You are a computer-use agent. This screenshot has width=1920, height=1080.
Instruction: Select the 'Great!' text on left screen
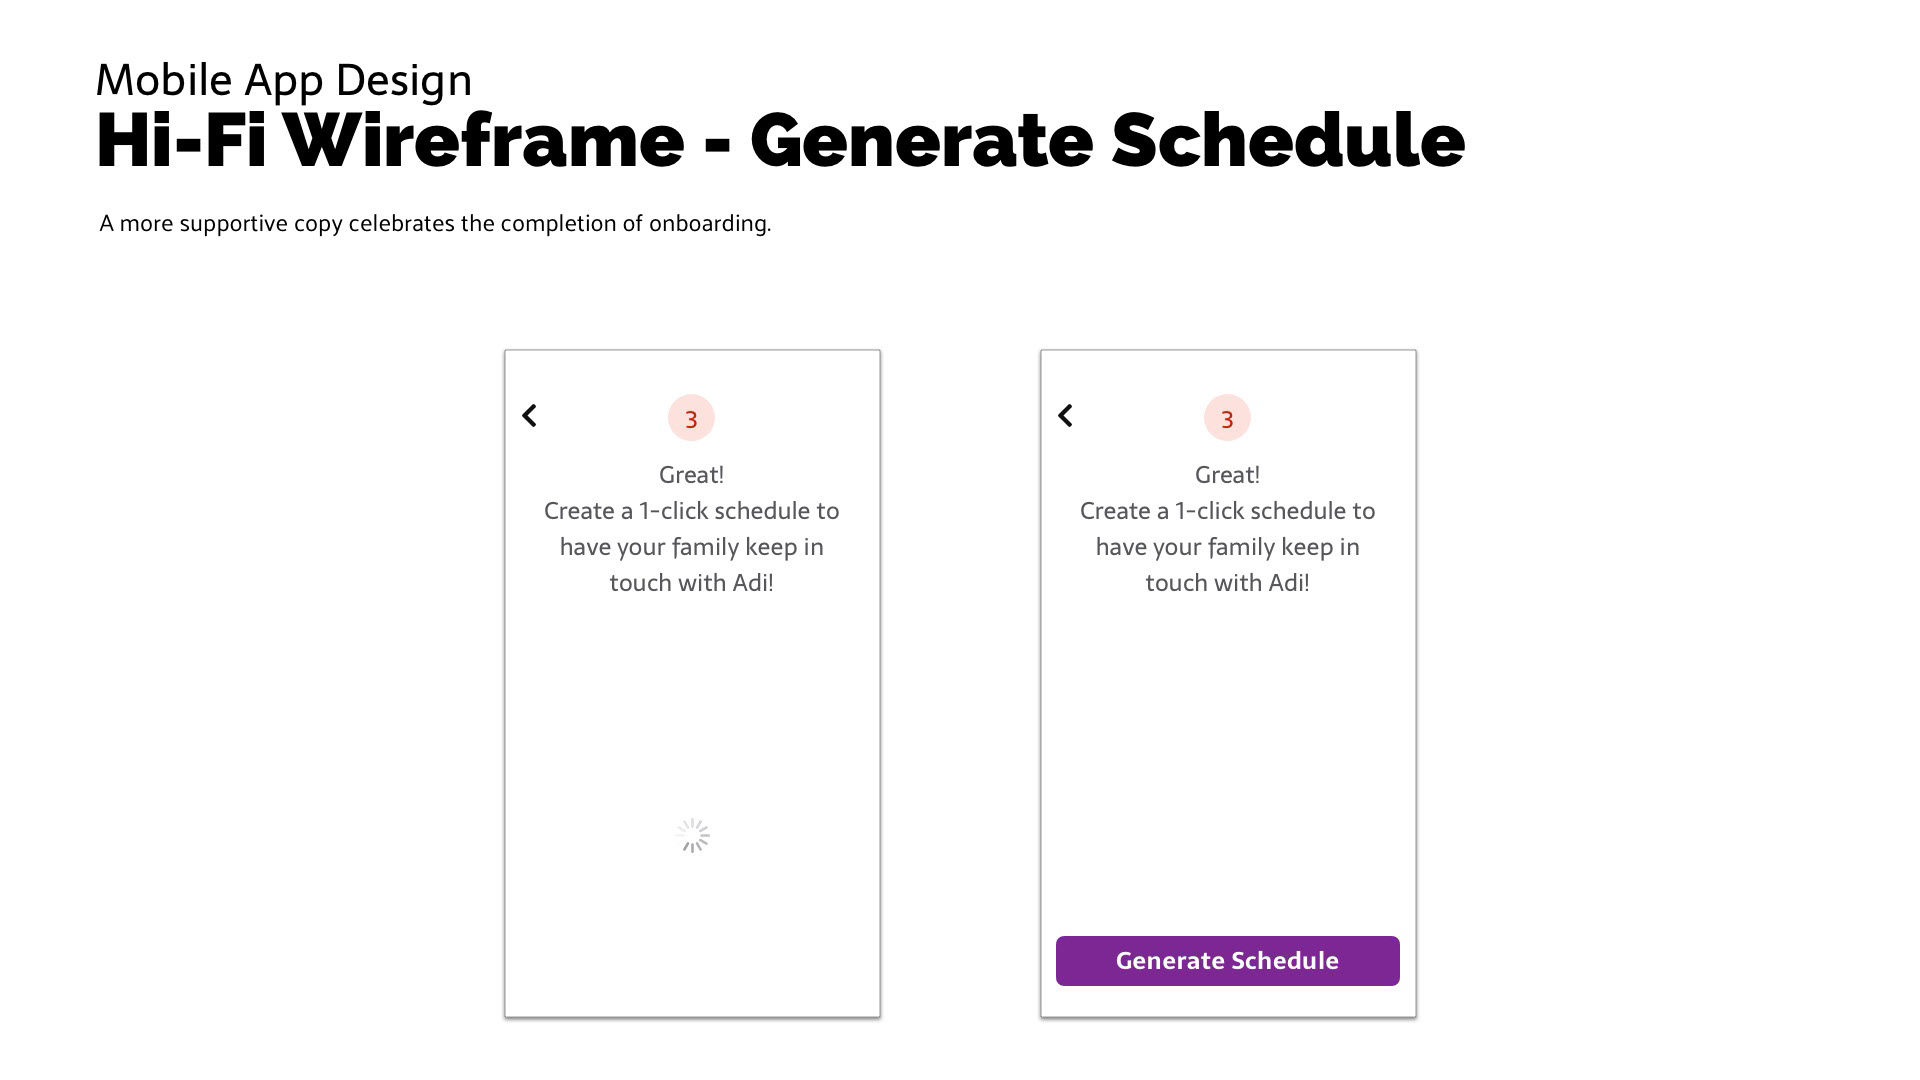tap(691, 475)
